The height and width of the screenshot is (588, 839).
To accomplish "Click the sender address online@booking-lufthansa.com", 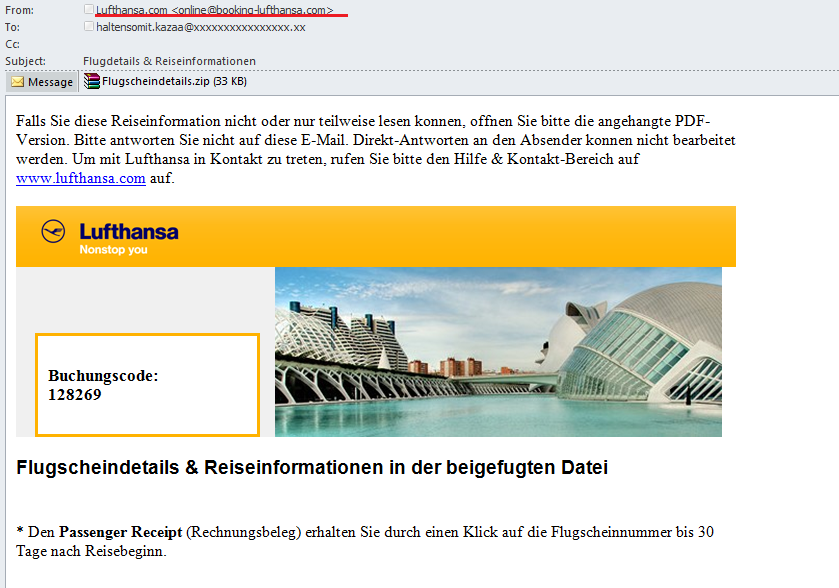I will tap(253, 10).
